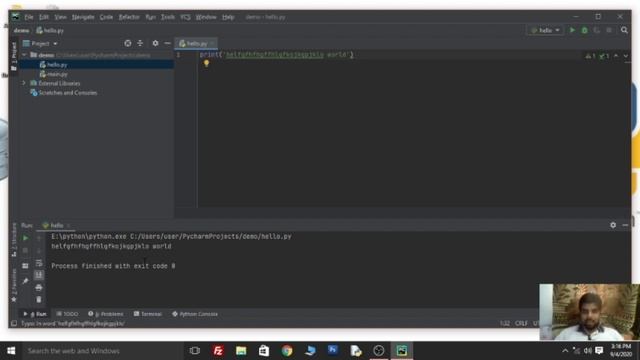This screenshot has height=360, width=640.
Task: Open the File menu
Action: 29,17
